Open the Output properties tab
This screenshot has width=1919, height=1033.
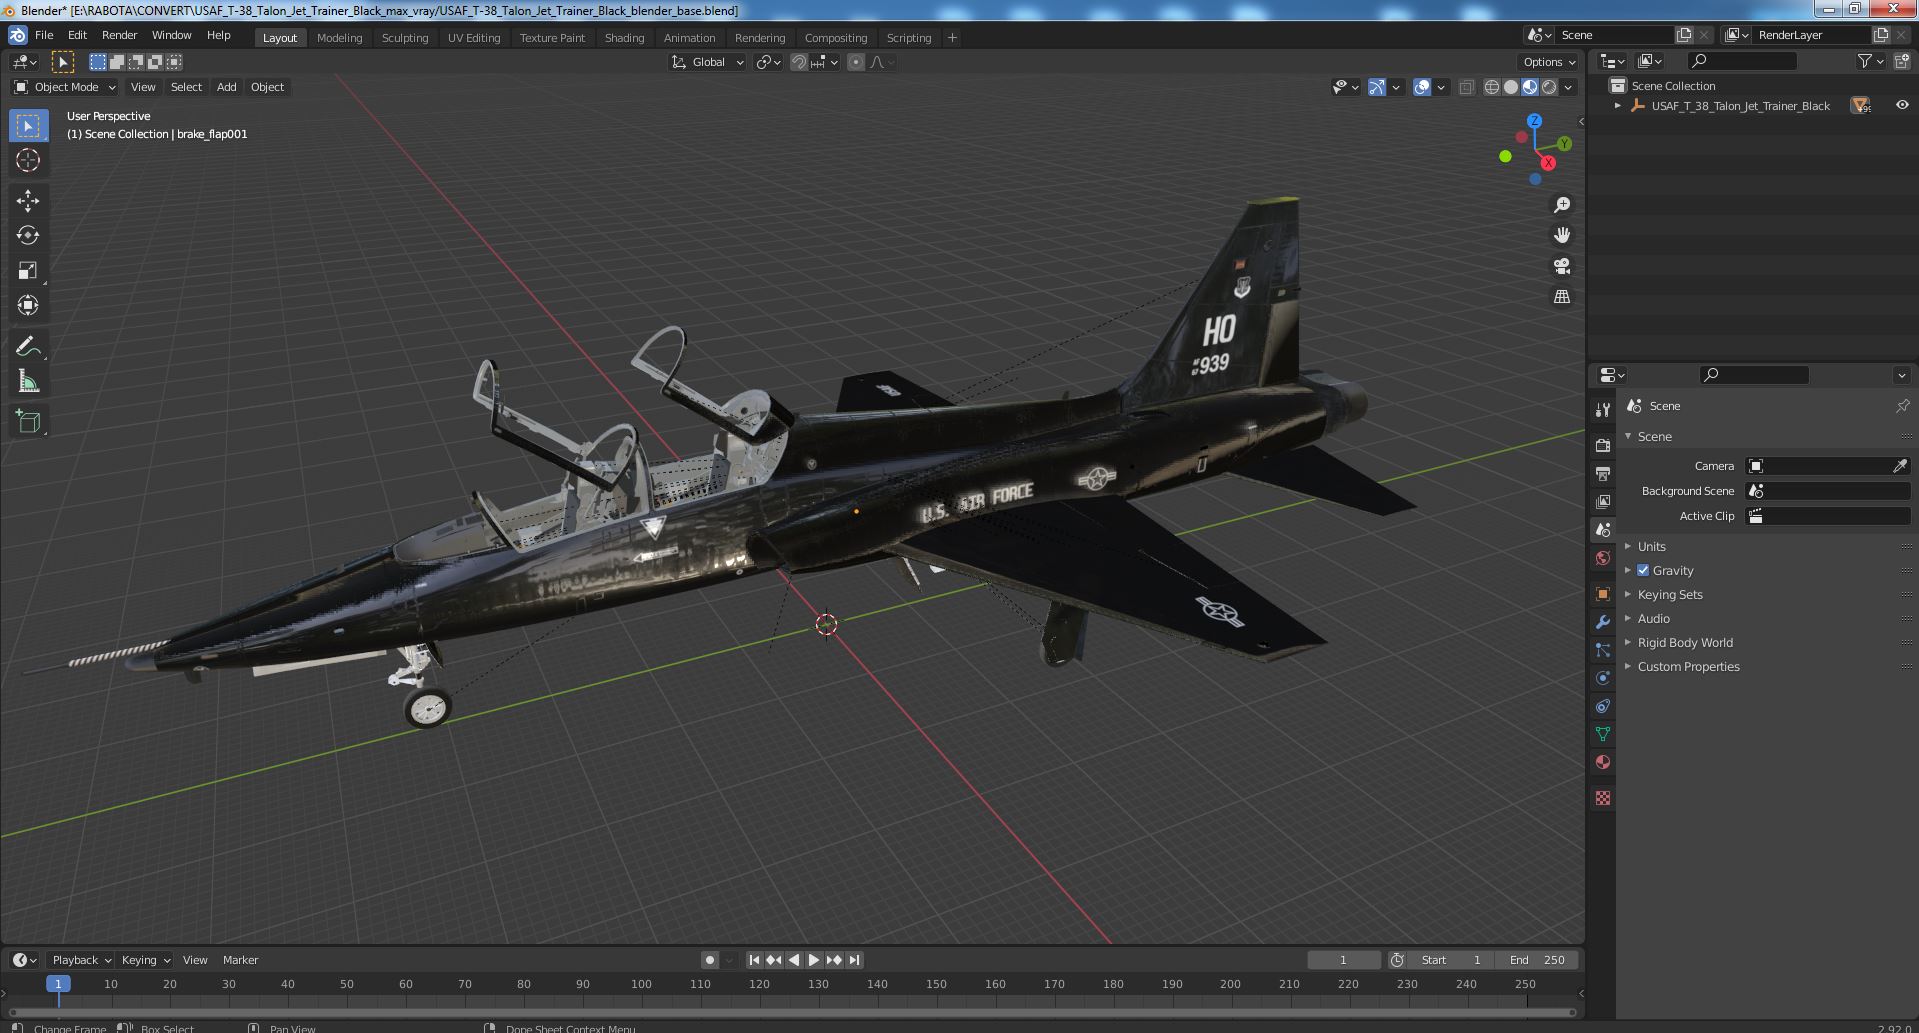1603,473
